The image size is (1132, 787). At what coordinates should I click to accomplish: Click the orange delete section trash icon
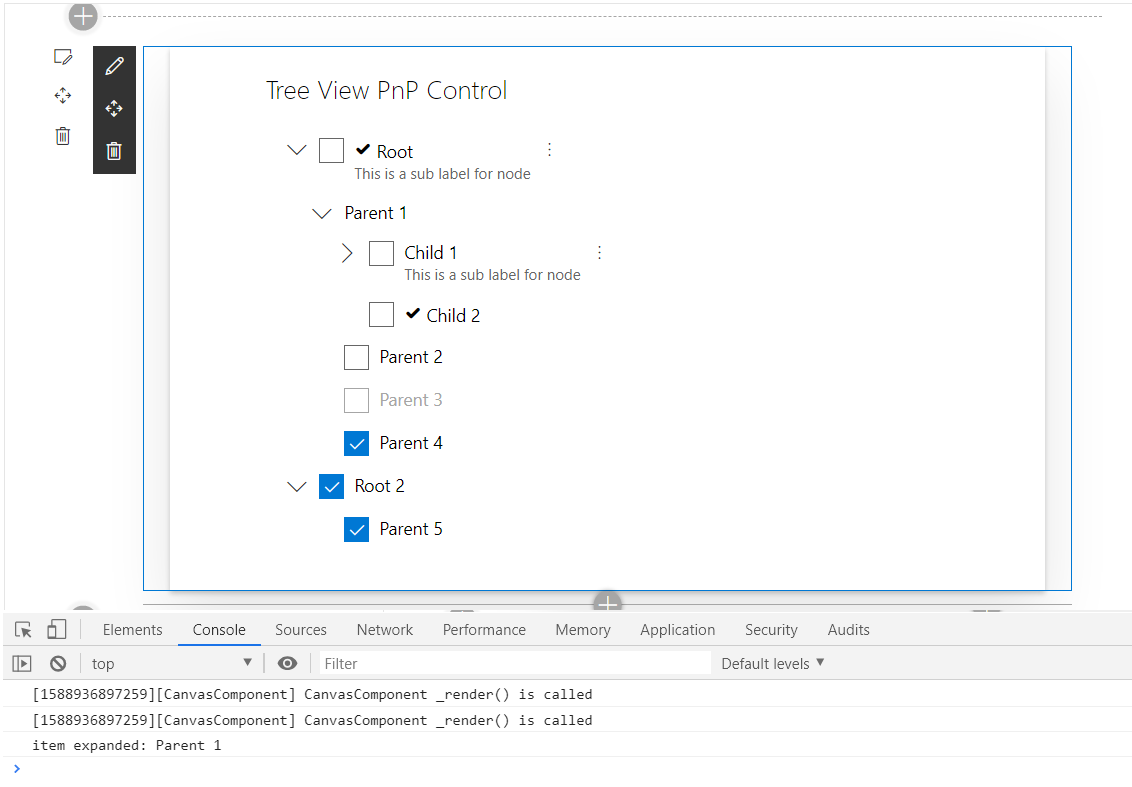click(62, 136)
